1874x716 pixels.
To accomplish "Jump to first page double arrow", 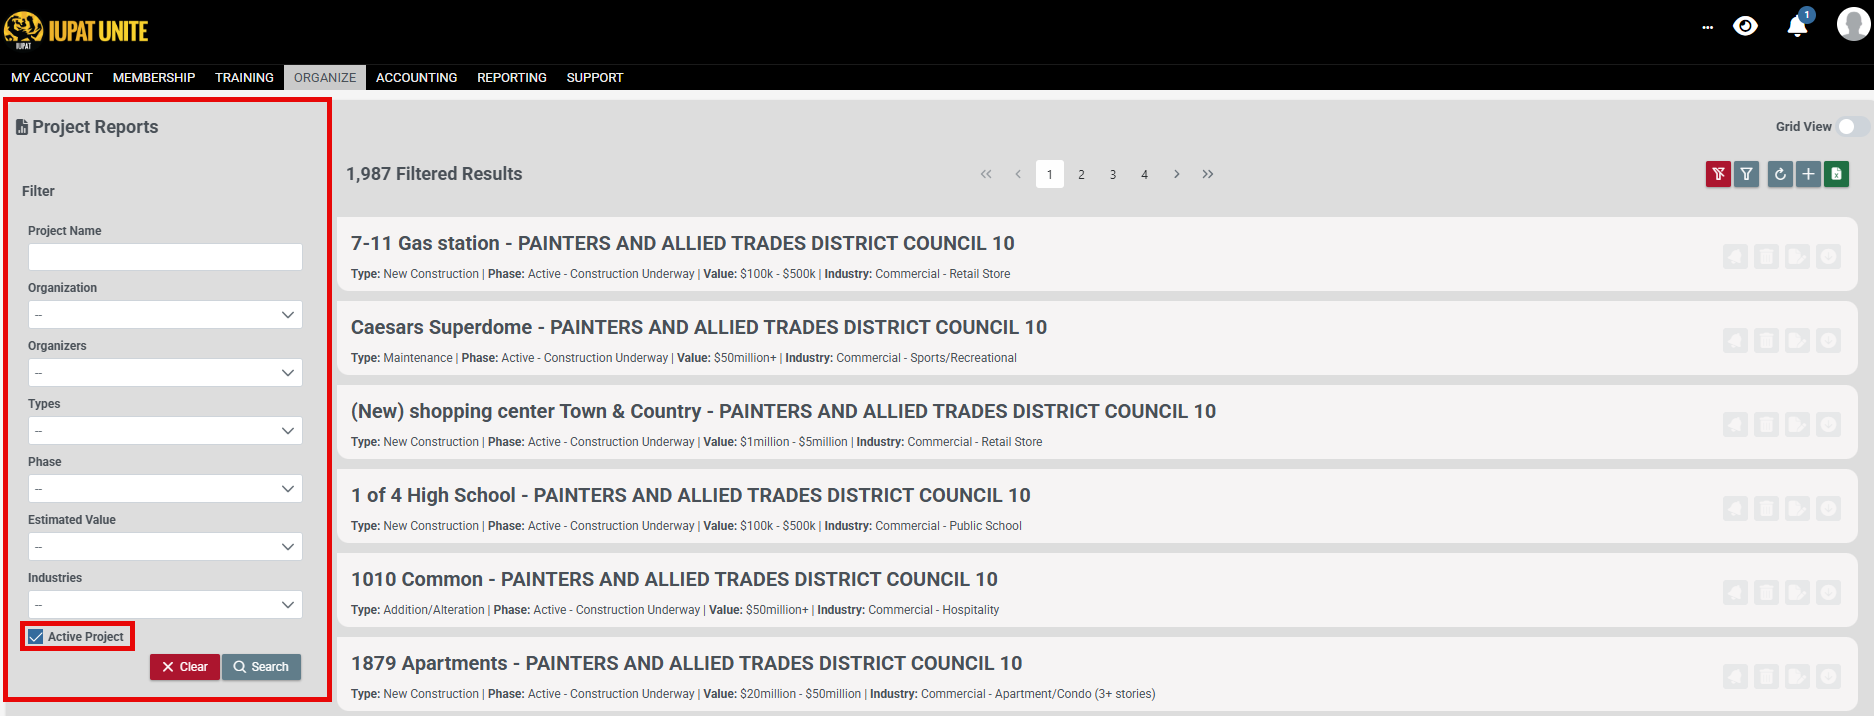I will click(986, 174).
